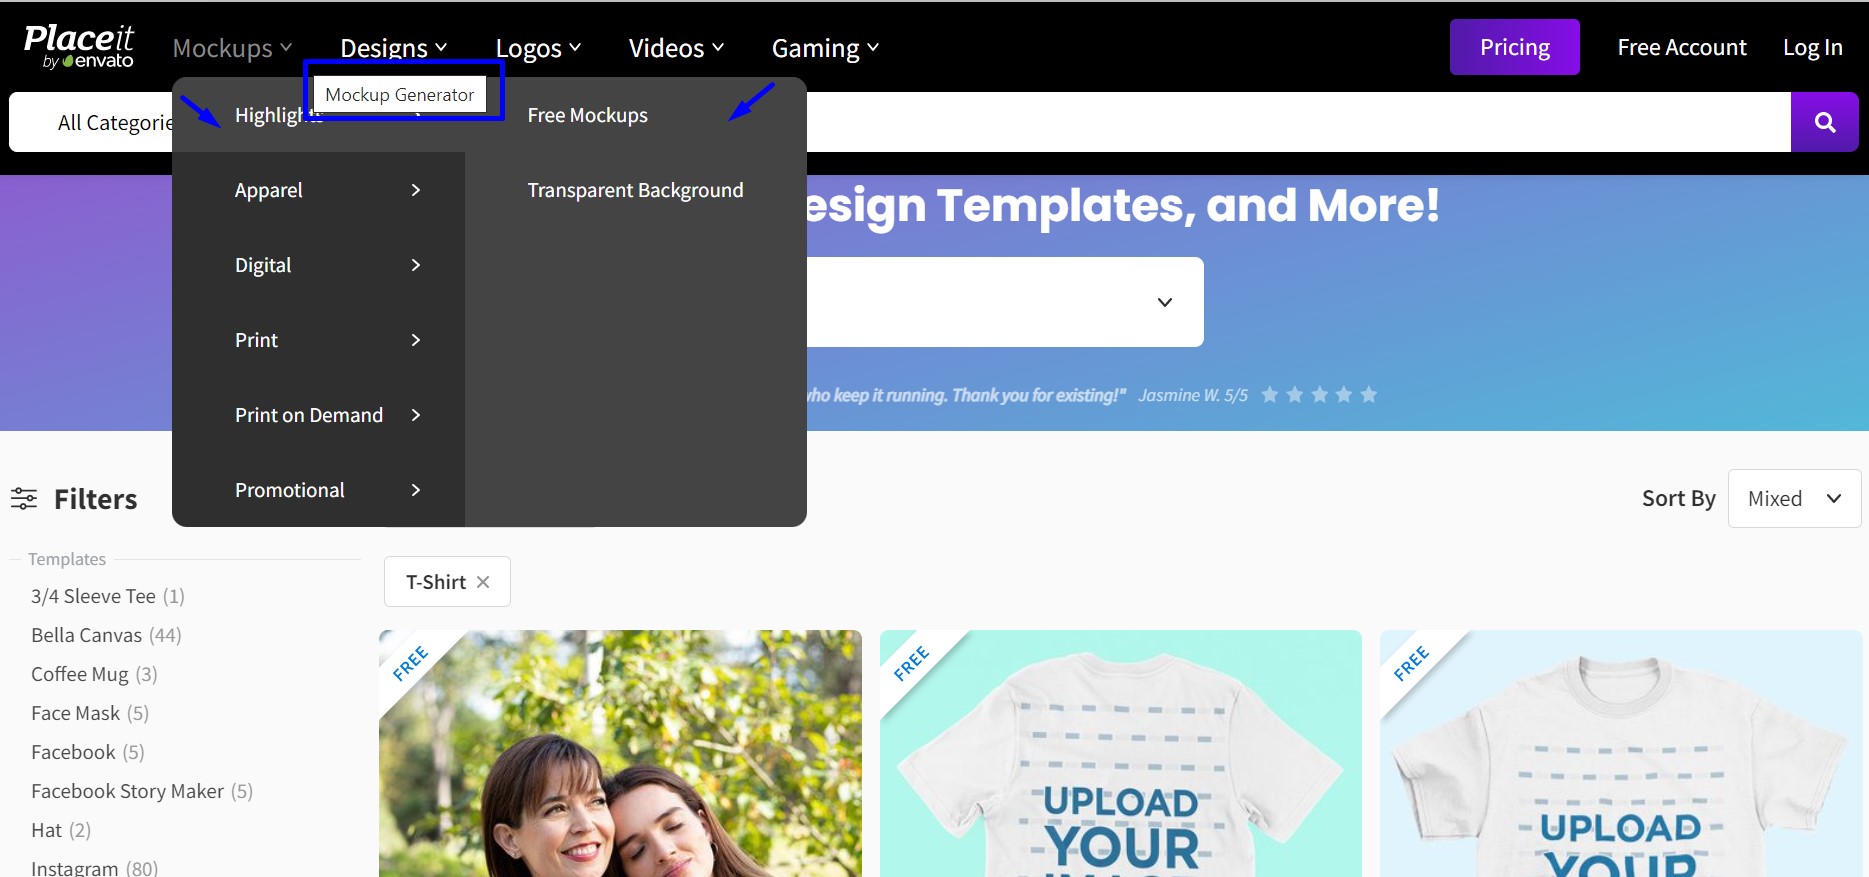
Task: Filter by Bella Canvas templates
Action: [87, 635]
